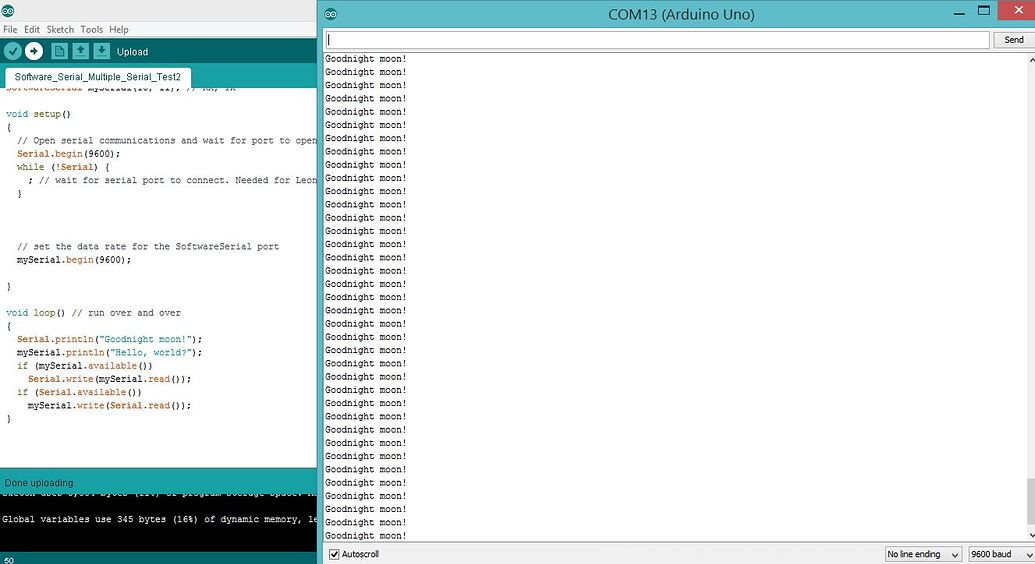This screenshot has height=564, width=1035.
Task: Click the Serial.write(mySerial.read()); line
Action: tap(110, 379)
